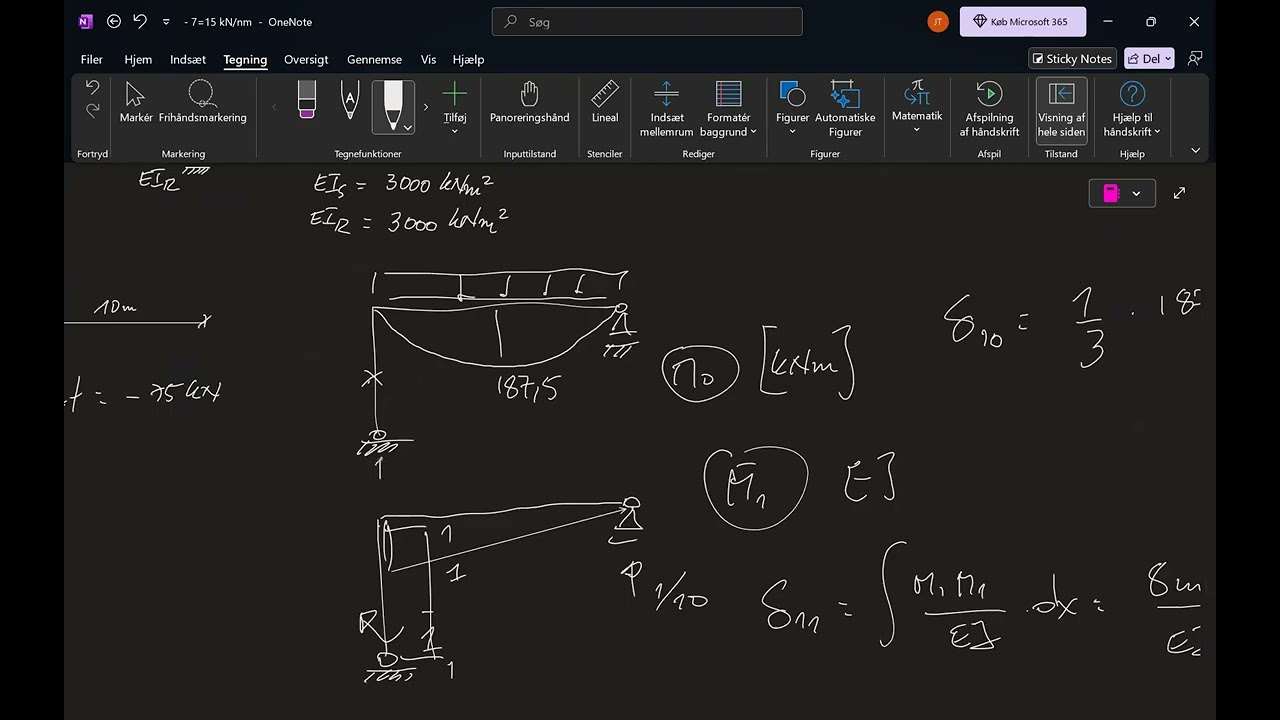
Task: Open the JT account avatar
Action: [x=938, y=22]
